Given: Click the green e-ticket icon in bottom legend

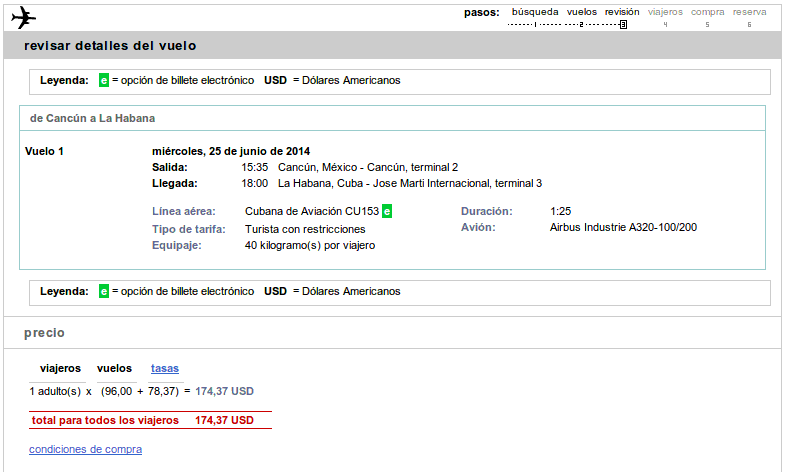Looking at the screenshot, I should pyautogui.click(x=104, y=291).
